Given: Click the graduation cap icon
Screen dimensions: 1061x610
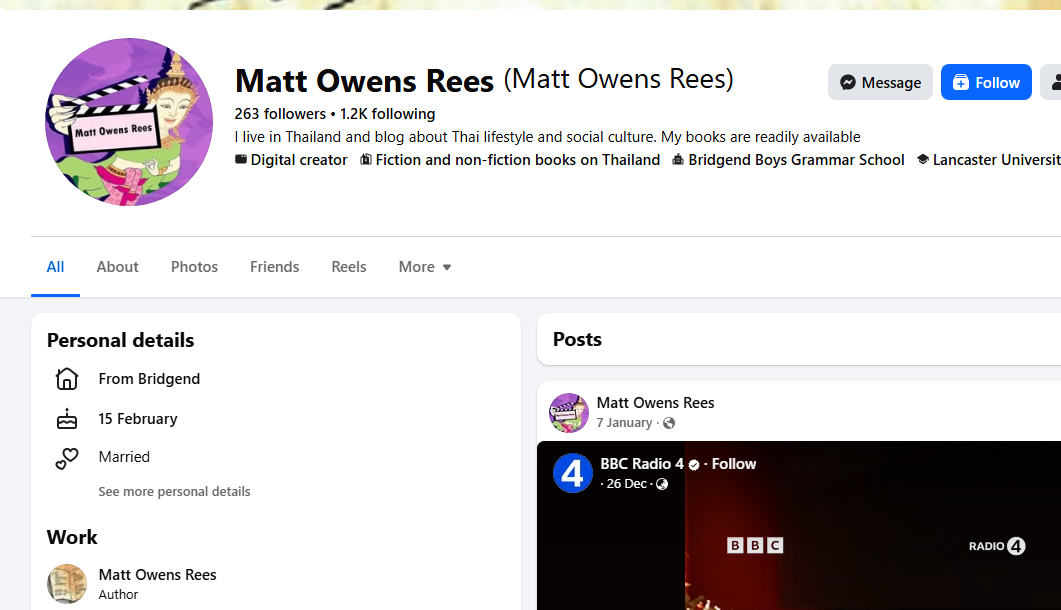Looking at the screenshot, I should tap(922, 160).
